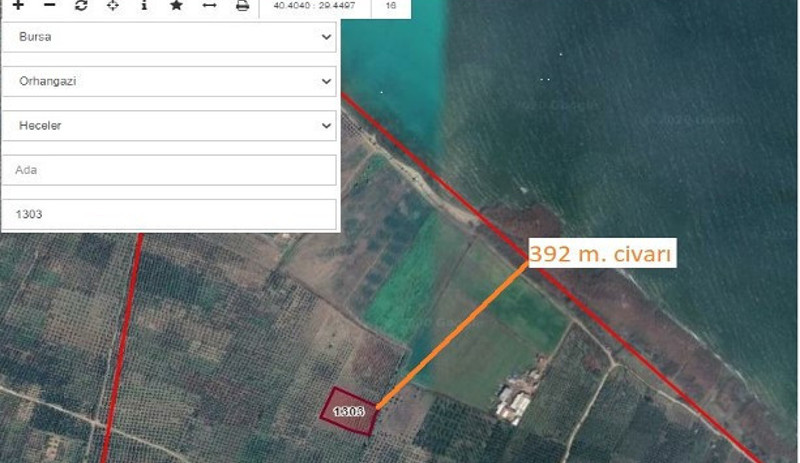
Task: Add to favorites with star icon
Action: coord(177,5)
